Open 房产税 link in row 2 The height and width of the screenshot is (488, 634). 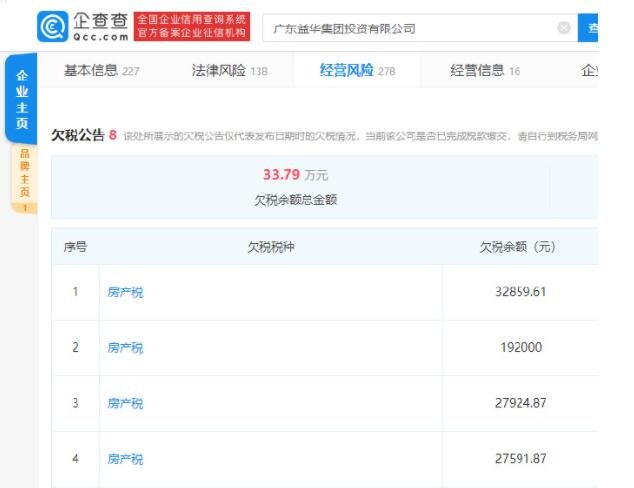125,348
